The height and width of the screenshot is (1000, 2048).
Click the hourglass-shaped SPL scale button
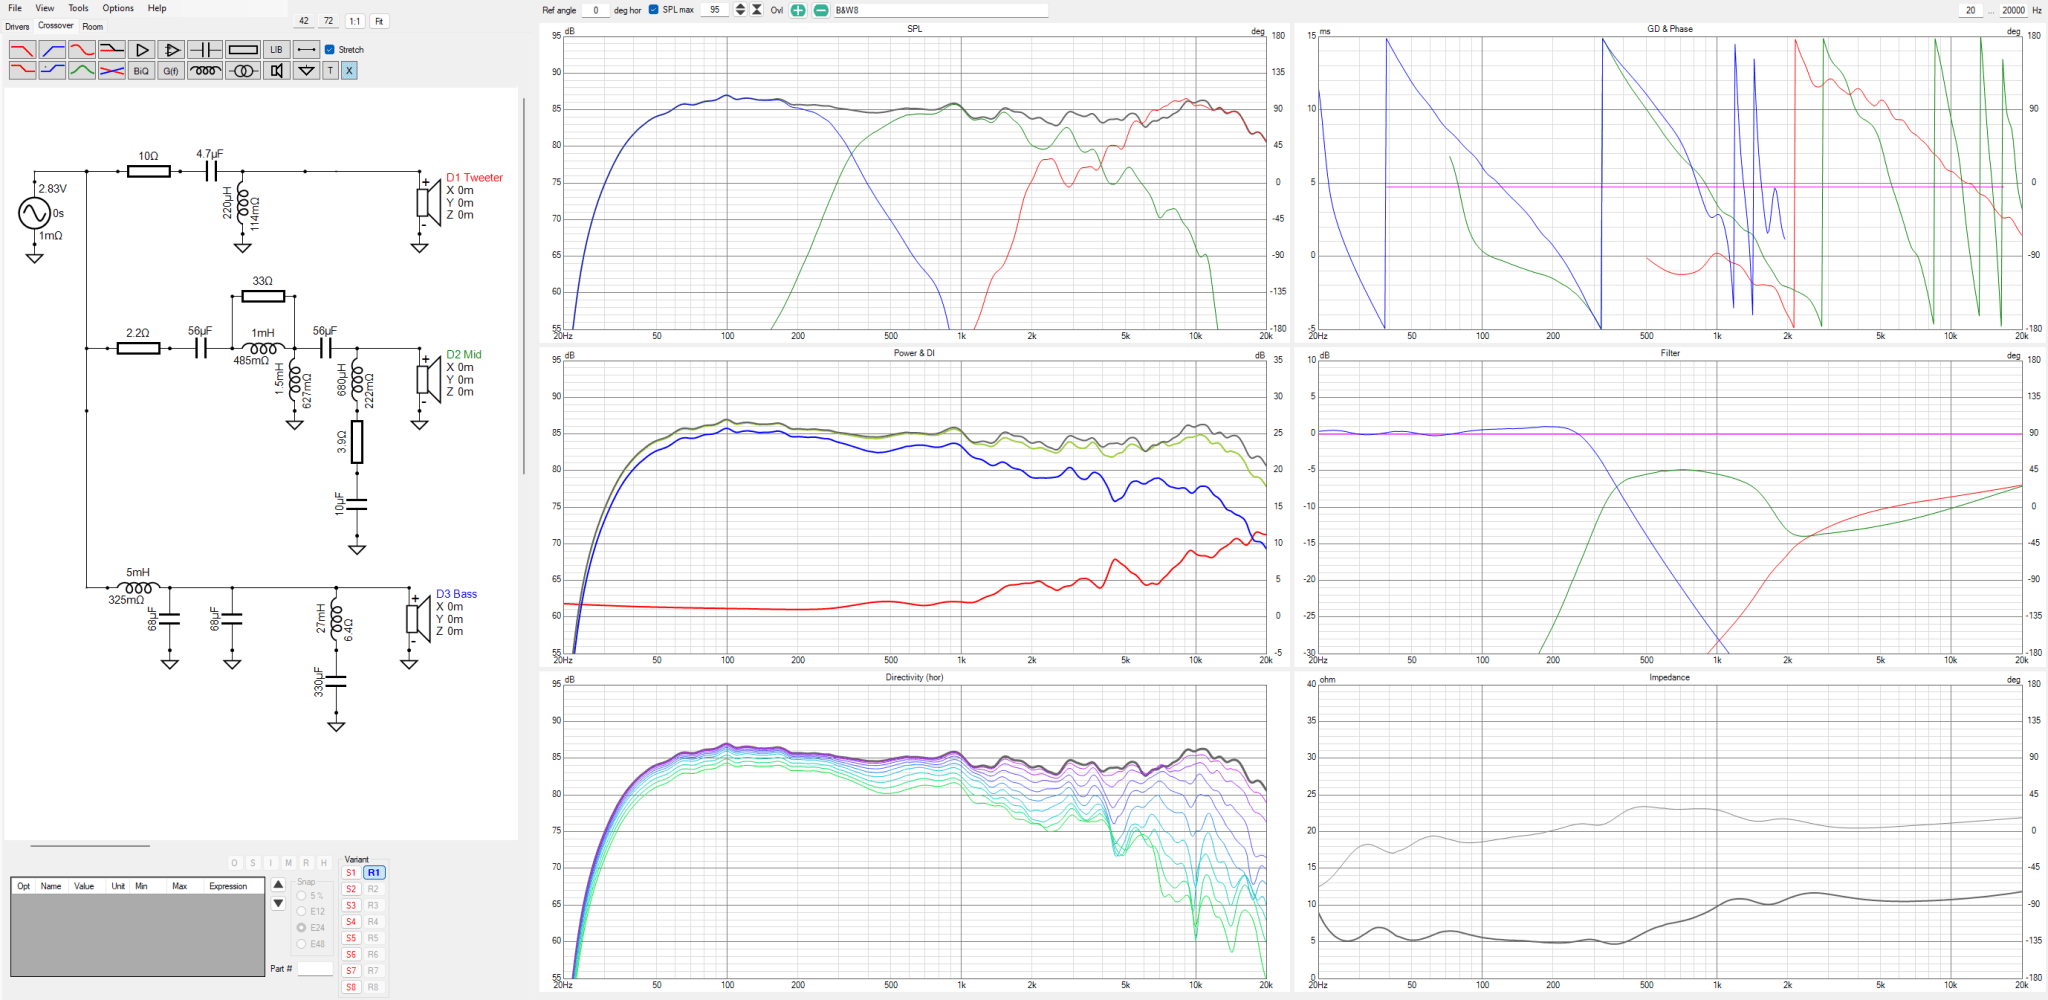tap(757, 10)
